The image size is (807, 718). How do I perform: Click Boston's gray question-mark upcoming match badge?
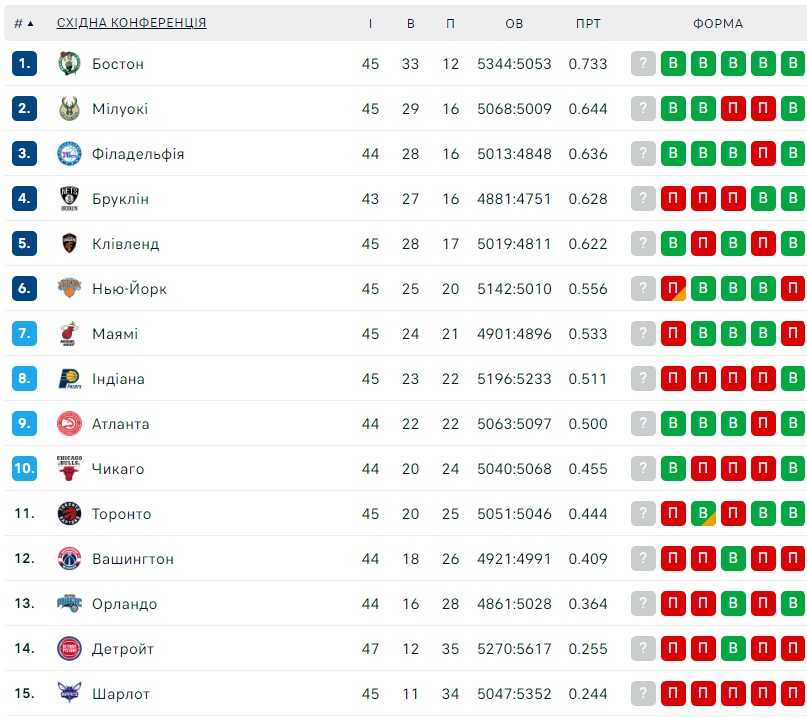tap(643, 63)
